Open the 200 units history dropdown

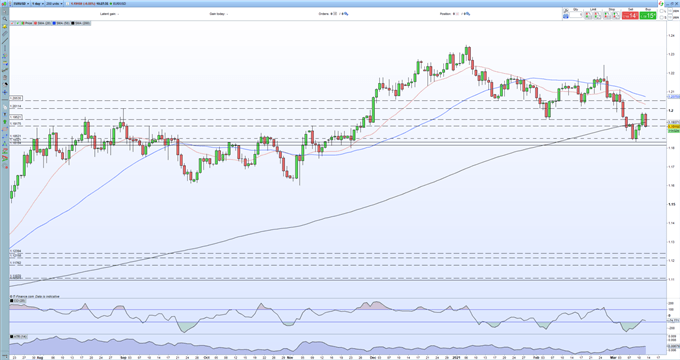click(x=54, y=3)
